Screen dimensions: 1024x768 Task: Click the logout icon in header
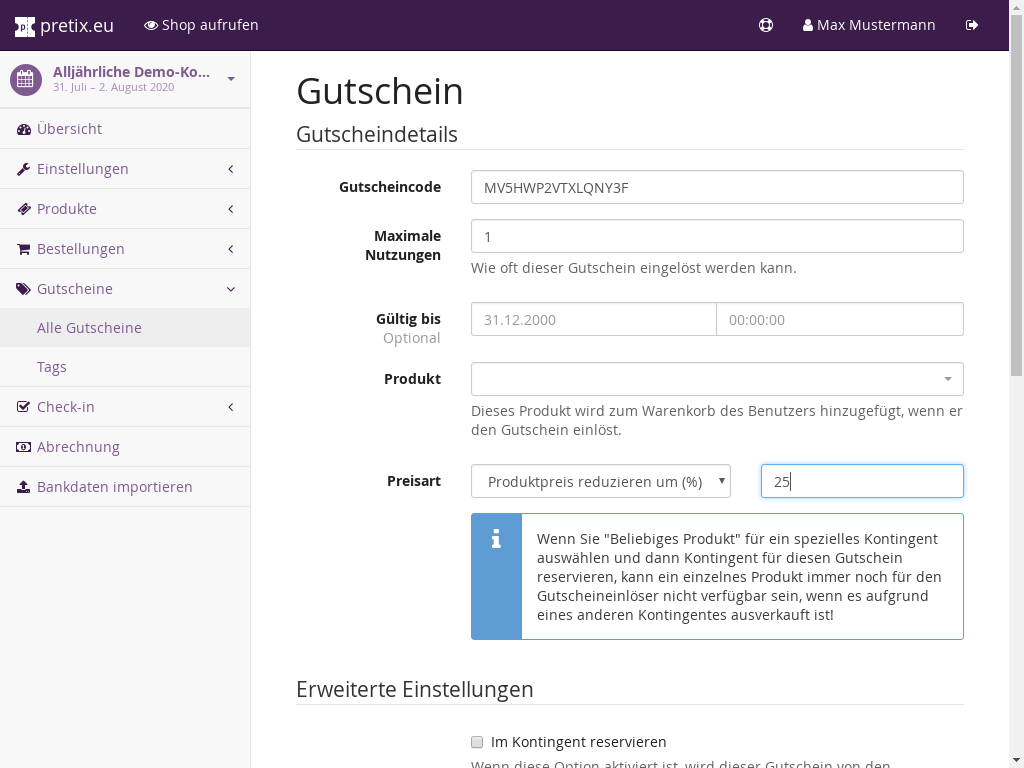(972, 25)
